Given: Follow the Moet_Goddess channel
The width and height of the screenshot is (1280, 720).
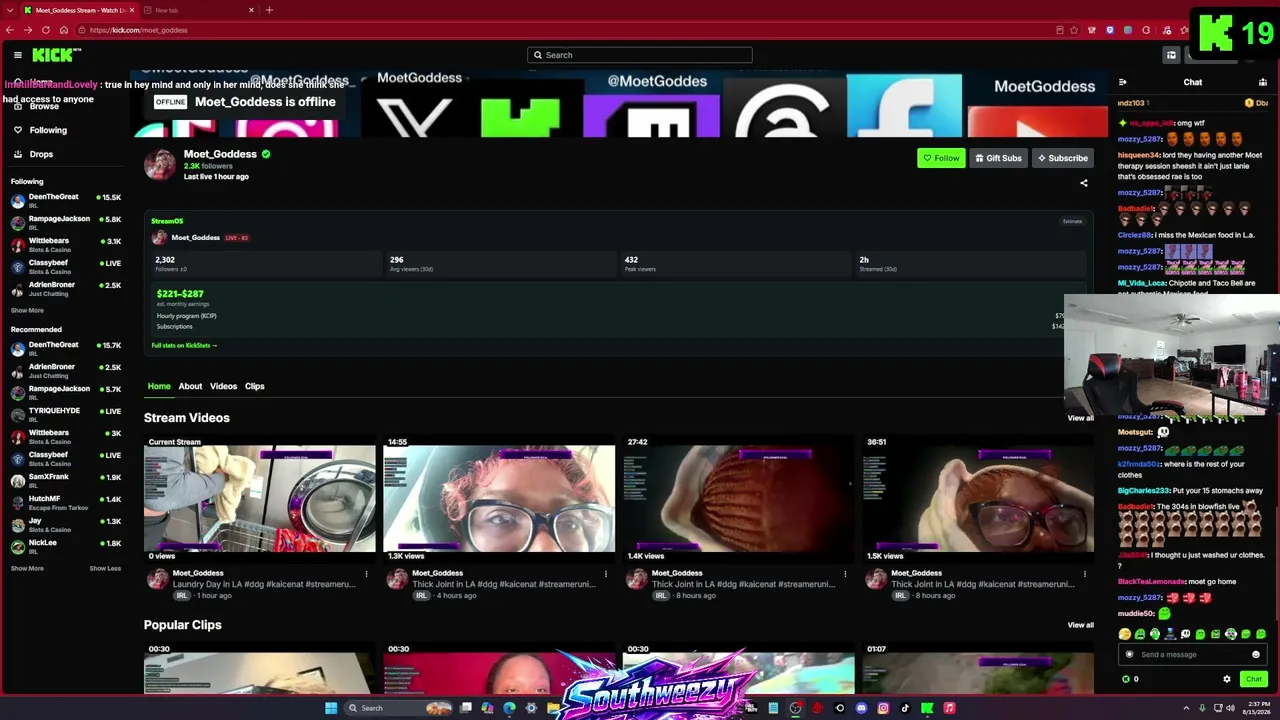Looking at the screenshot, I should click(941, 158).
